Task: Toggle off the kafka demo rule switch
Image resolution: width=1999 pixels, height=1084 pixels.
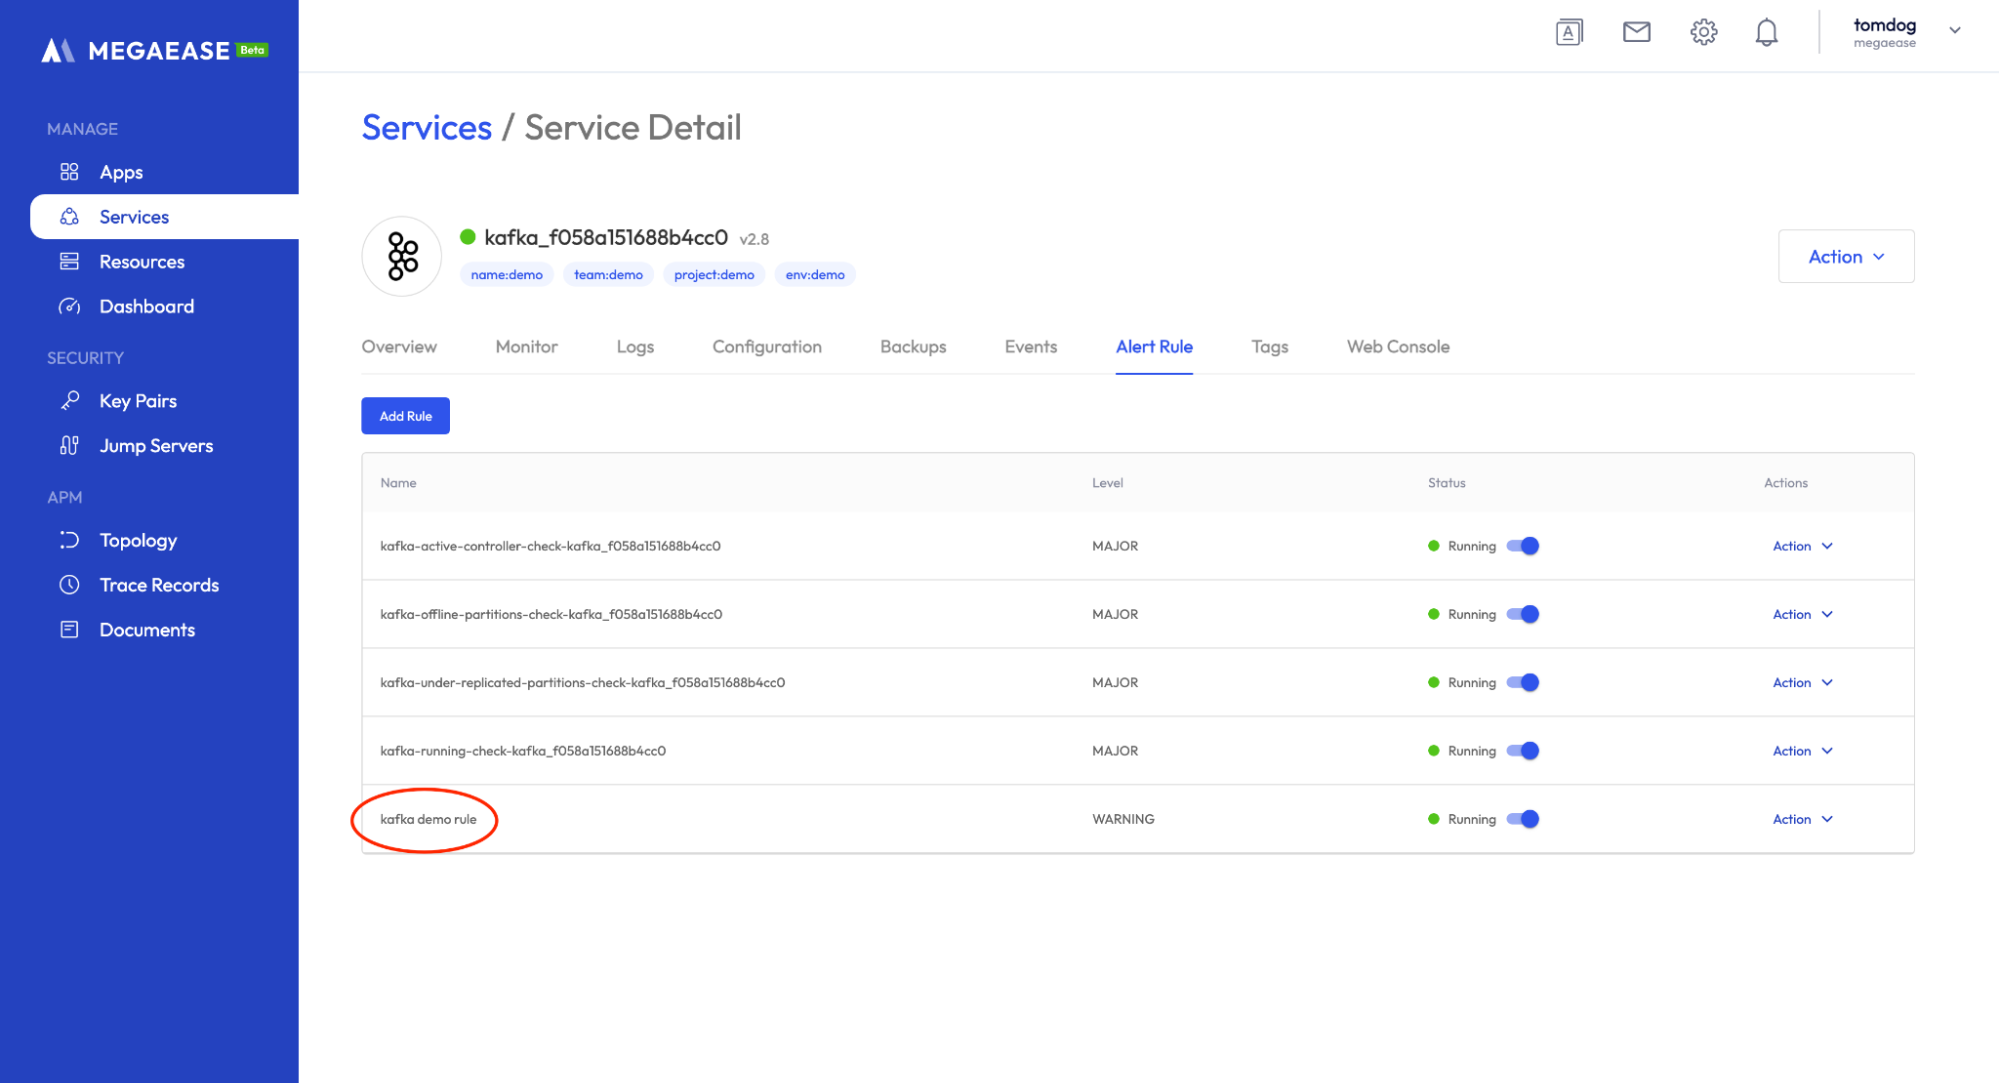Action: tap(1523, 819)
